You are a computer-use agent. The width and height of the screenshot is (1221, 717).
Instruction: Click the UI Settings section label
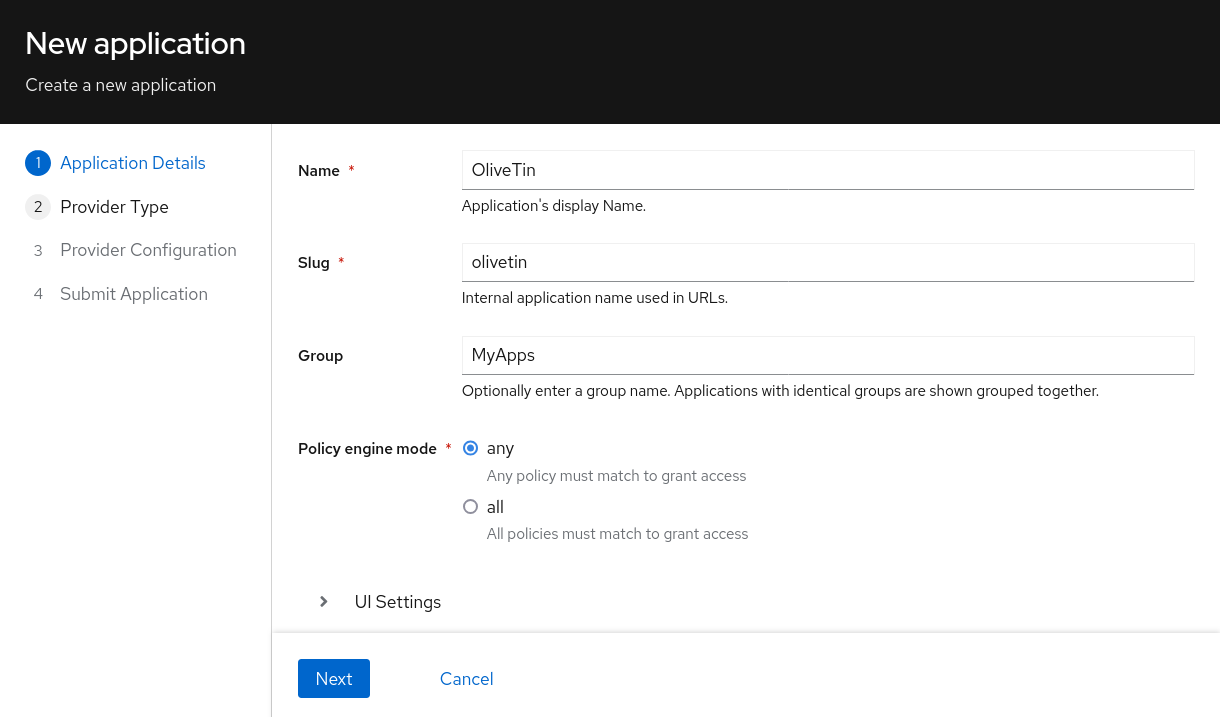398,602
